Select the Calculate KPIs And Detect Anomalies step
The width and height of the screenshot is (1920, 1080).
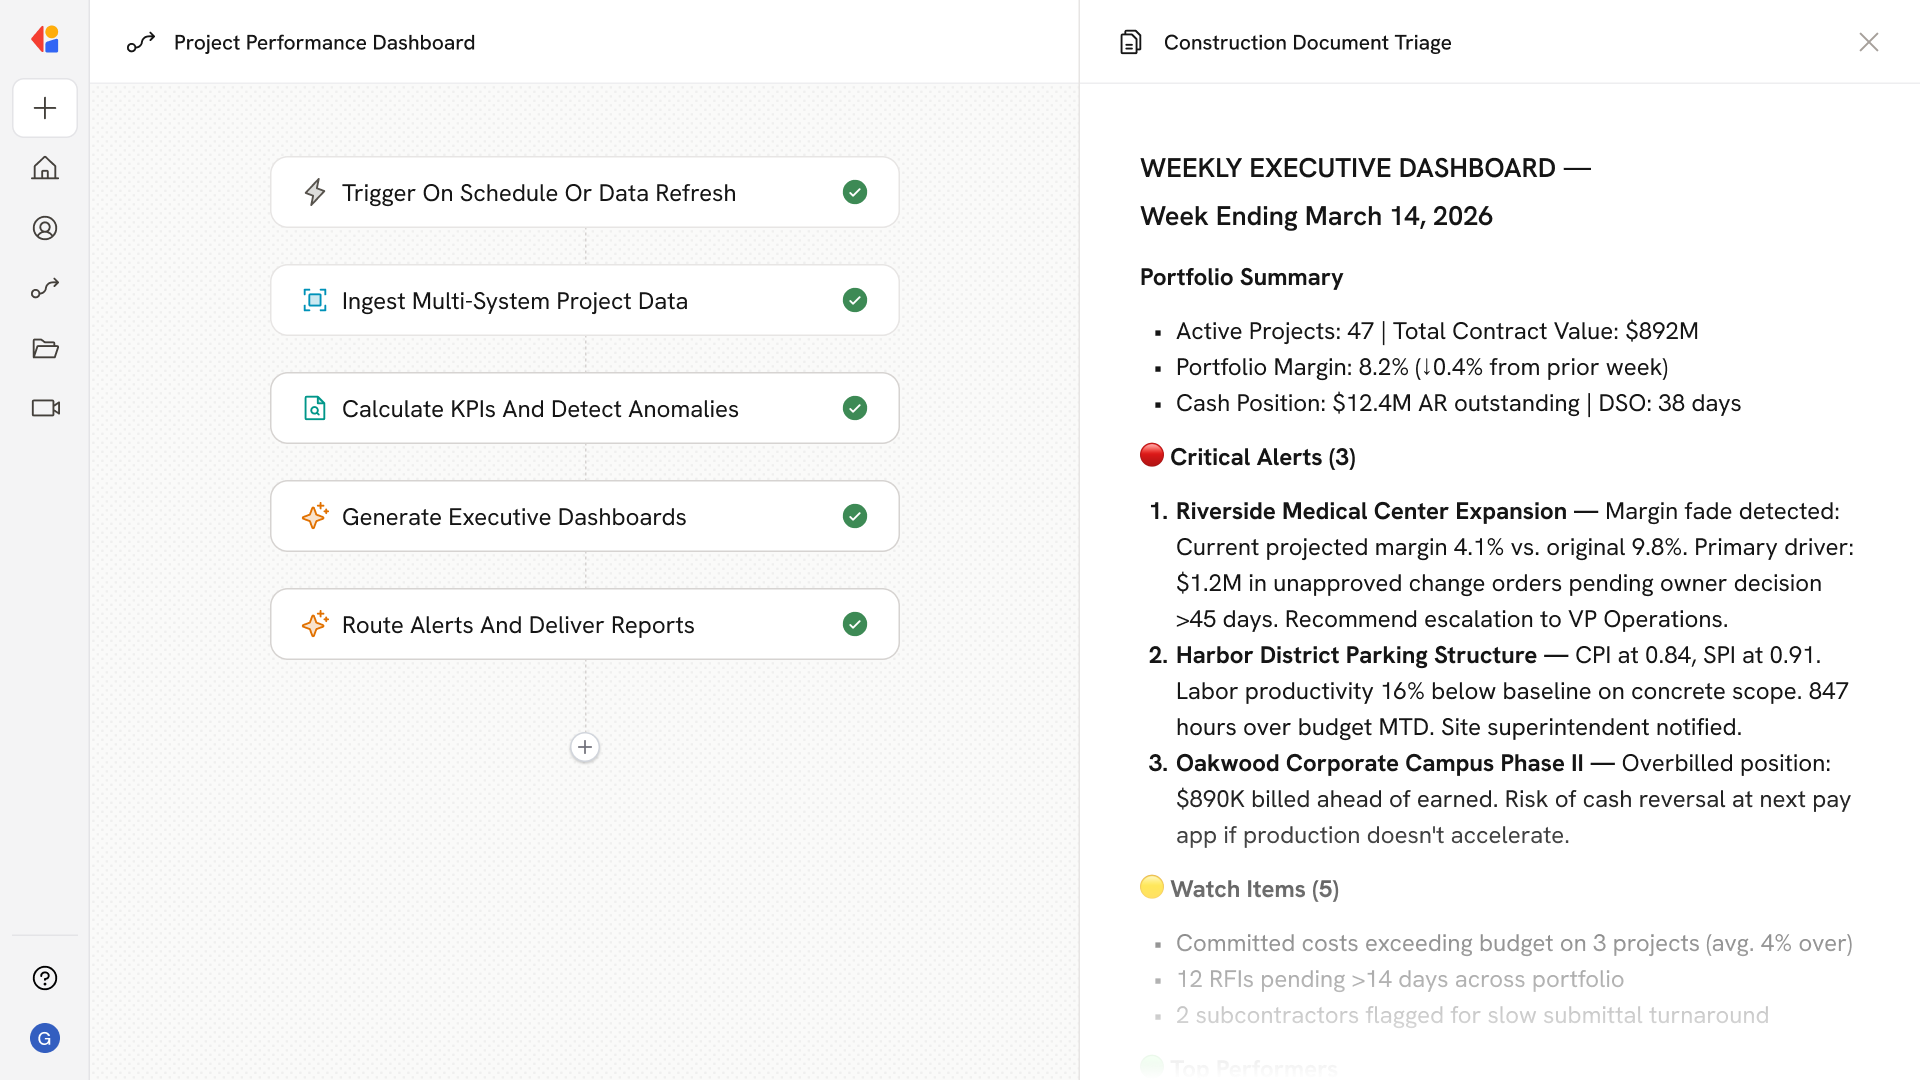[x=540, y=408]
